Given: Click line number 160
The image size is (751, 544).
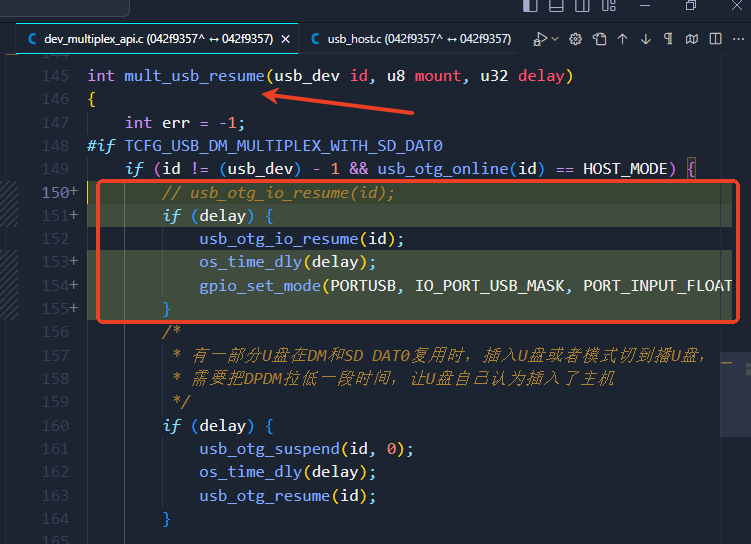Looking at the screenshot, I should coord(55,425).
